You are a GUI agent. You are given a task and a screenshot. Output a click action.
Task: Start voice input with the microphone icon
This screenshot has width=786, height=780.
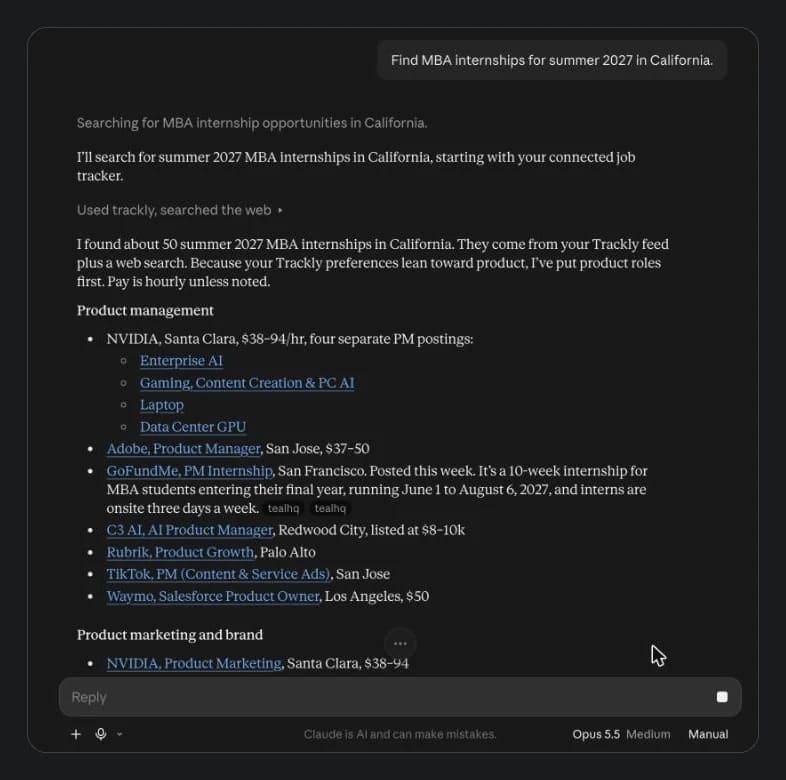[x=101, y=734]
